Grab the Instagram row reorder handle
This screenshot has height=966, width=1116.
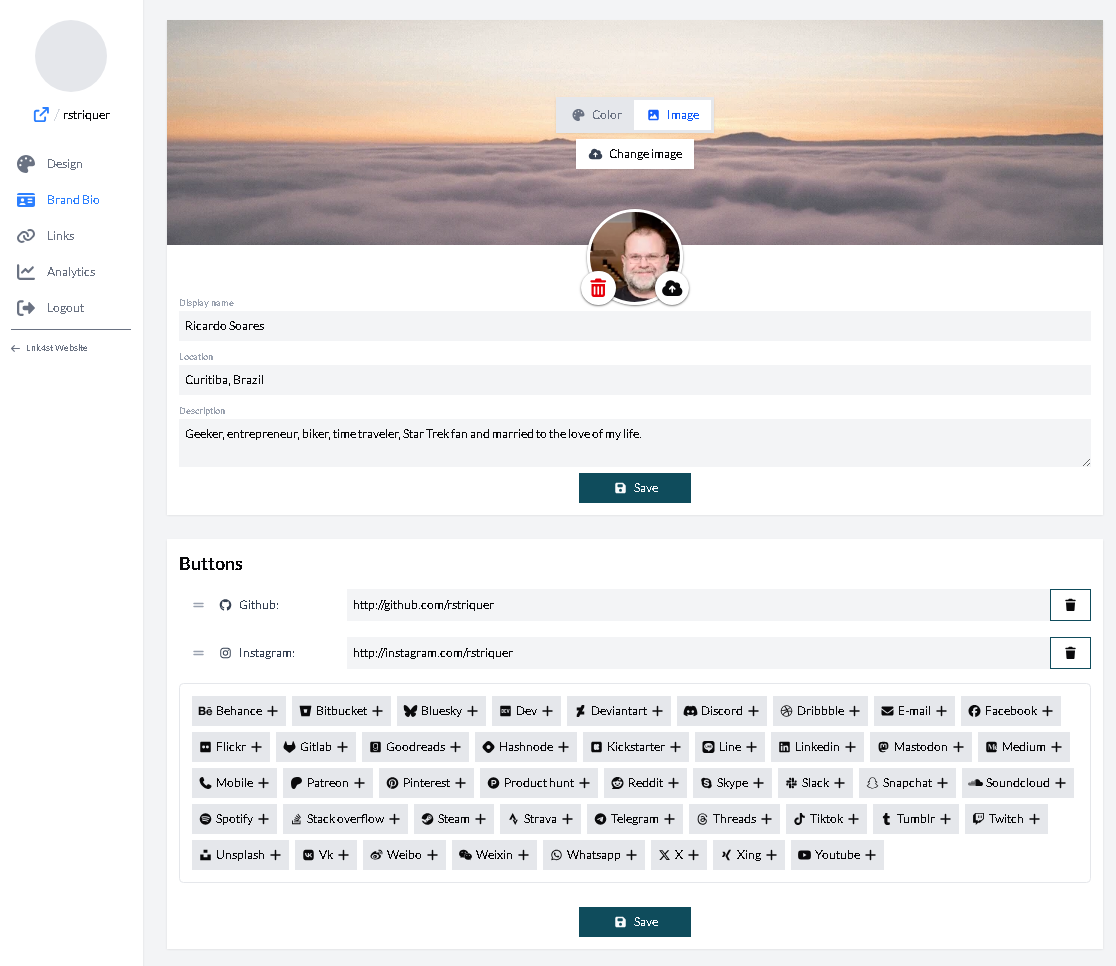pos(199,653)
